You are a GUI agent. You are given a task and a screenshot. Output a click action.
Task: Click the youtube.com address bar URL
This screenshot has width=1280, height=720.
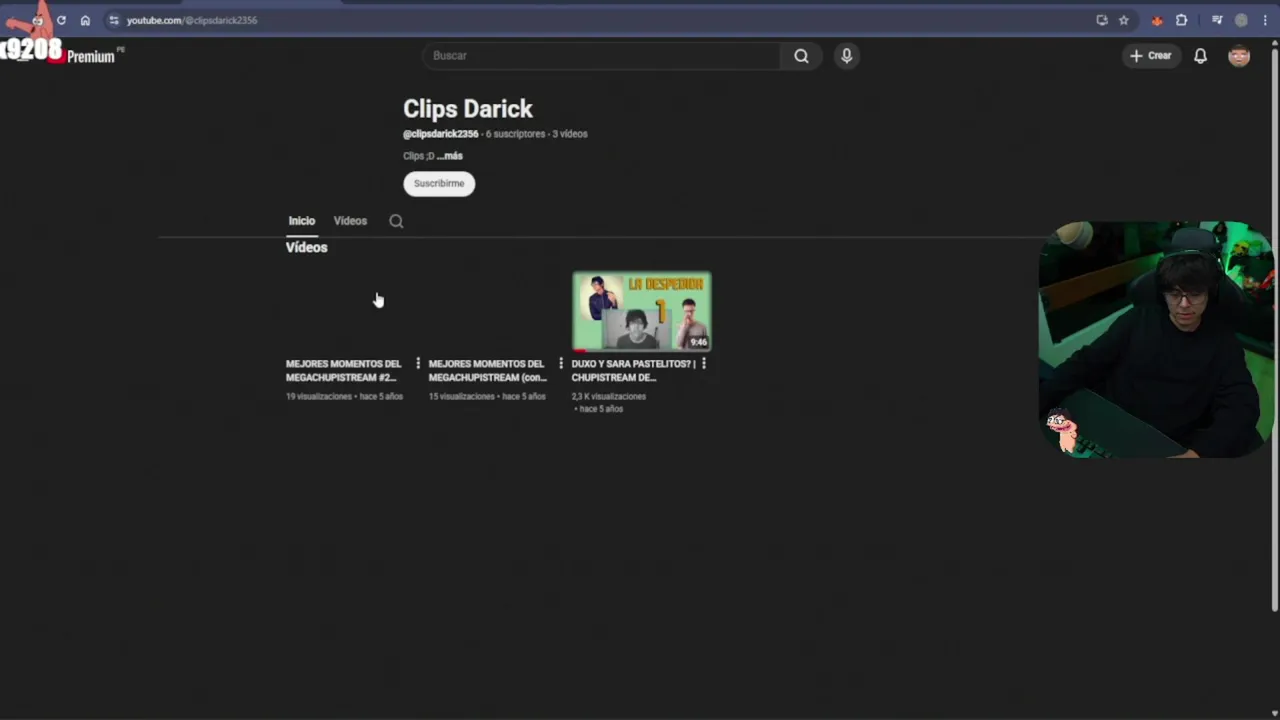tap(192, 20)
